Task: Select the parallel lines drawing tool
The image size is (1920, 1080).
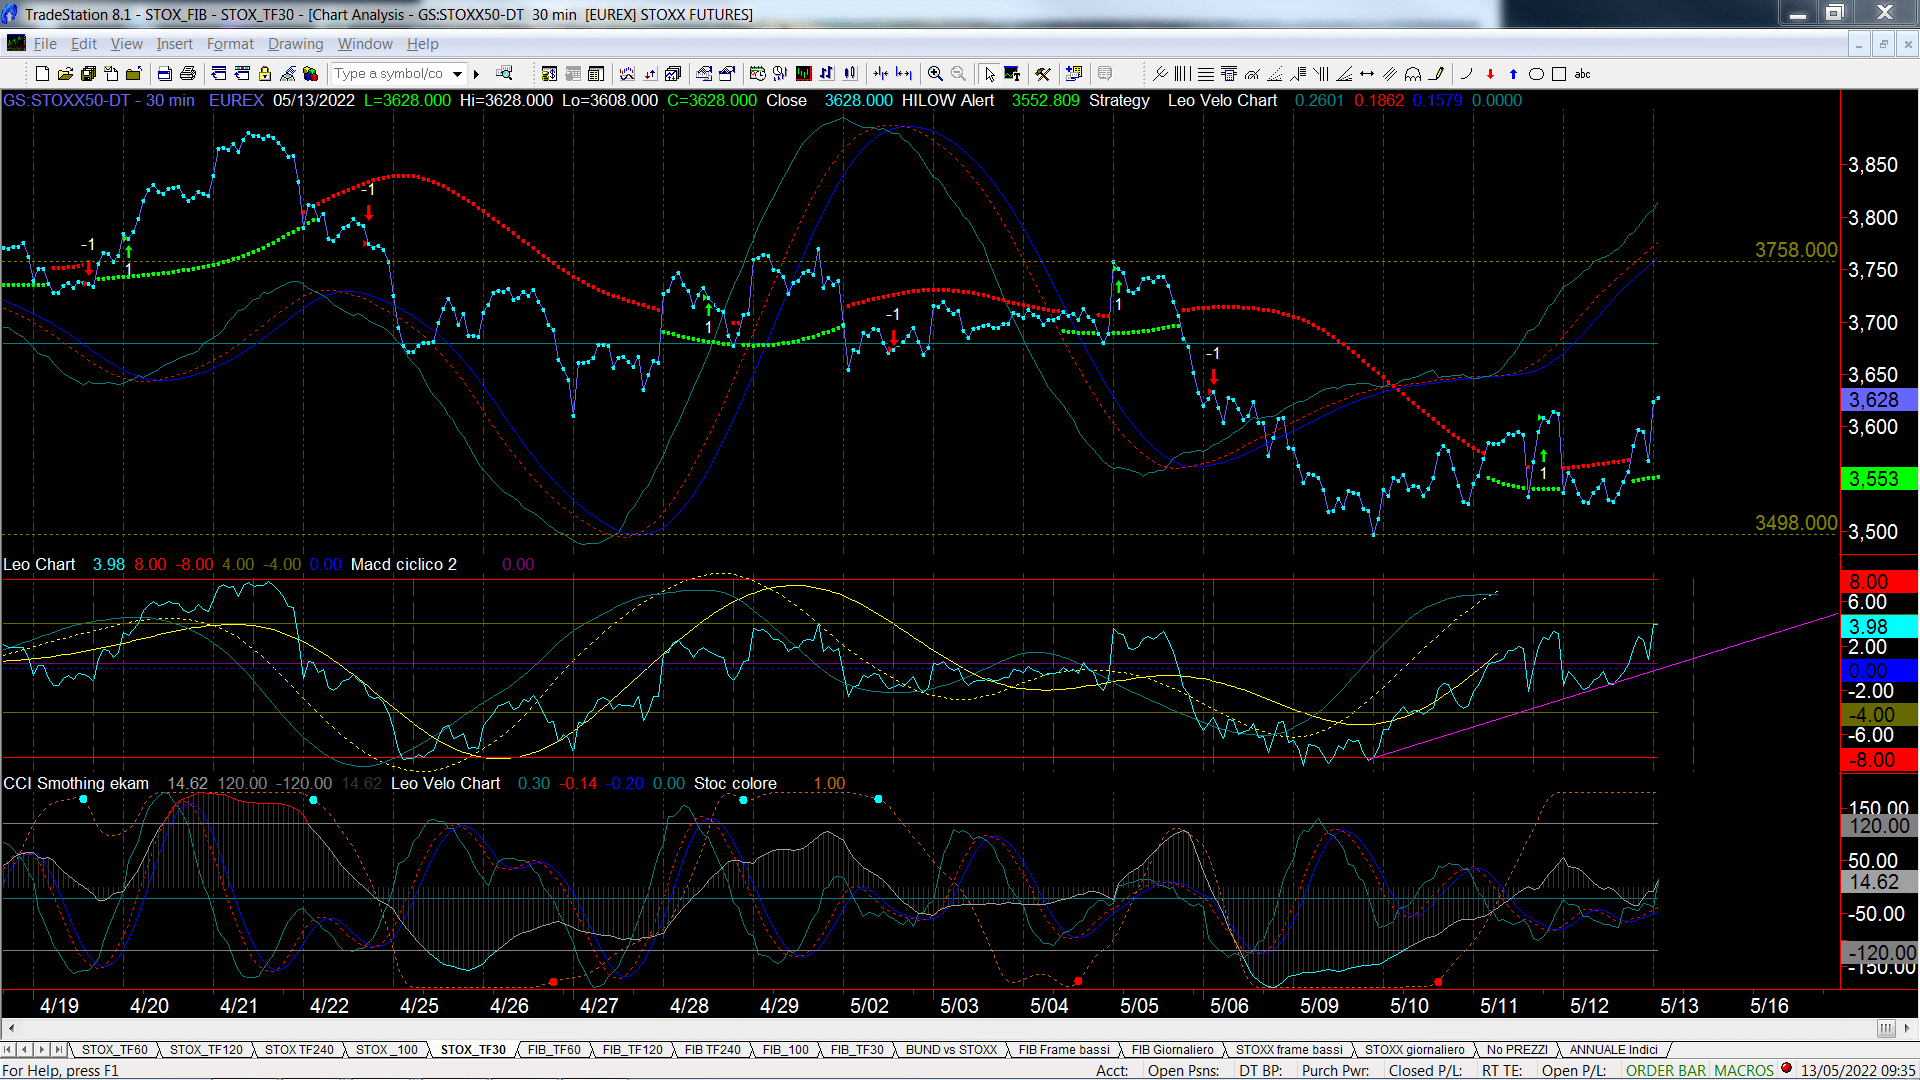Action: pyautogui.click(x=1390, y=74)
